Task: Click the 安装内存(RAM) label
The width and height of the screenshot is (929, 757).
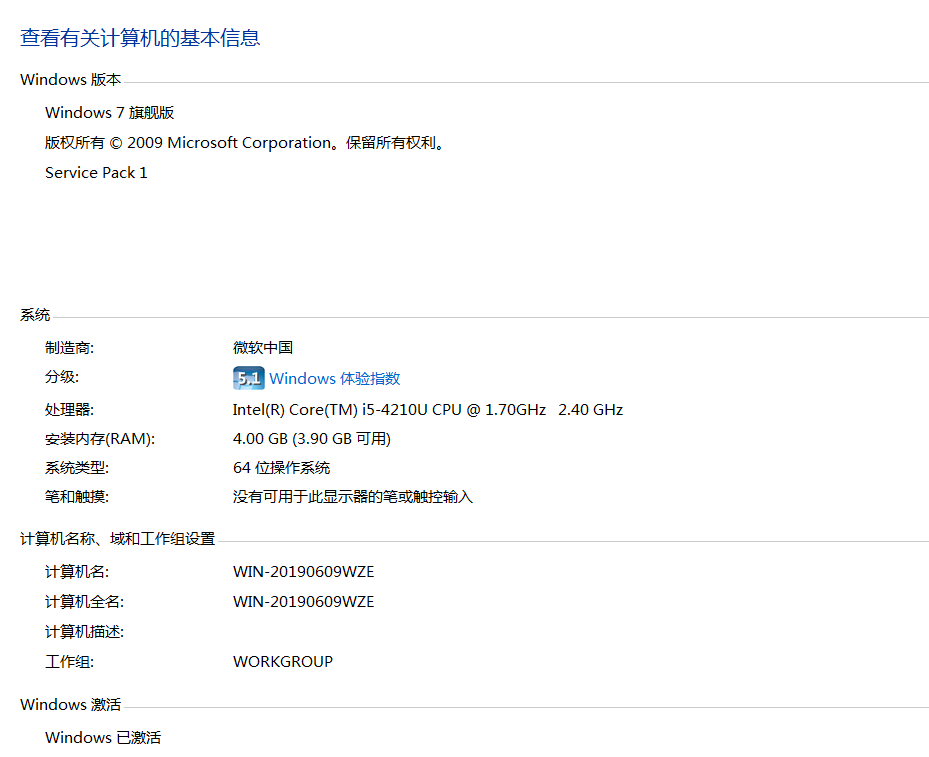Action: (x=100, y=439)
